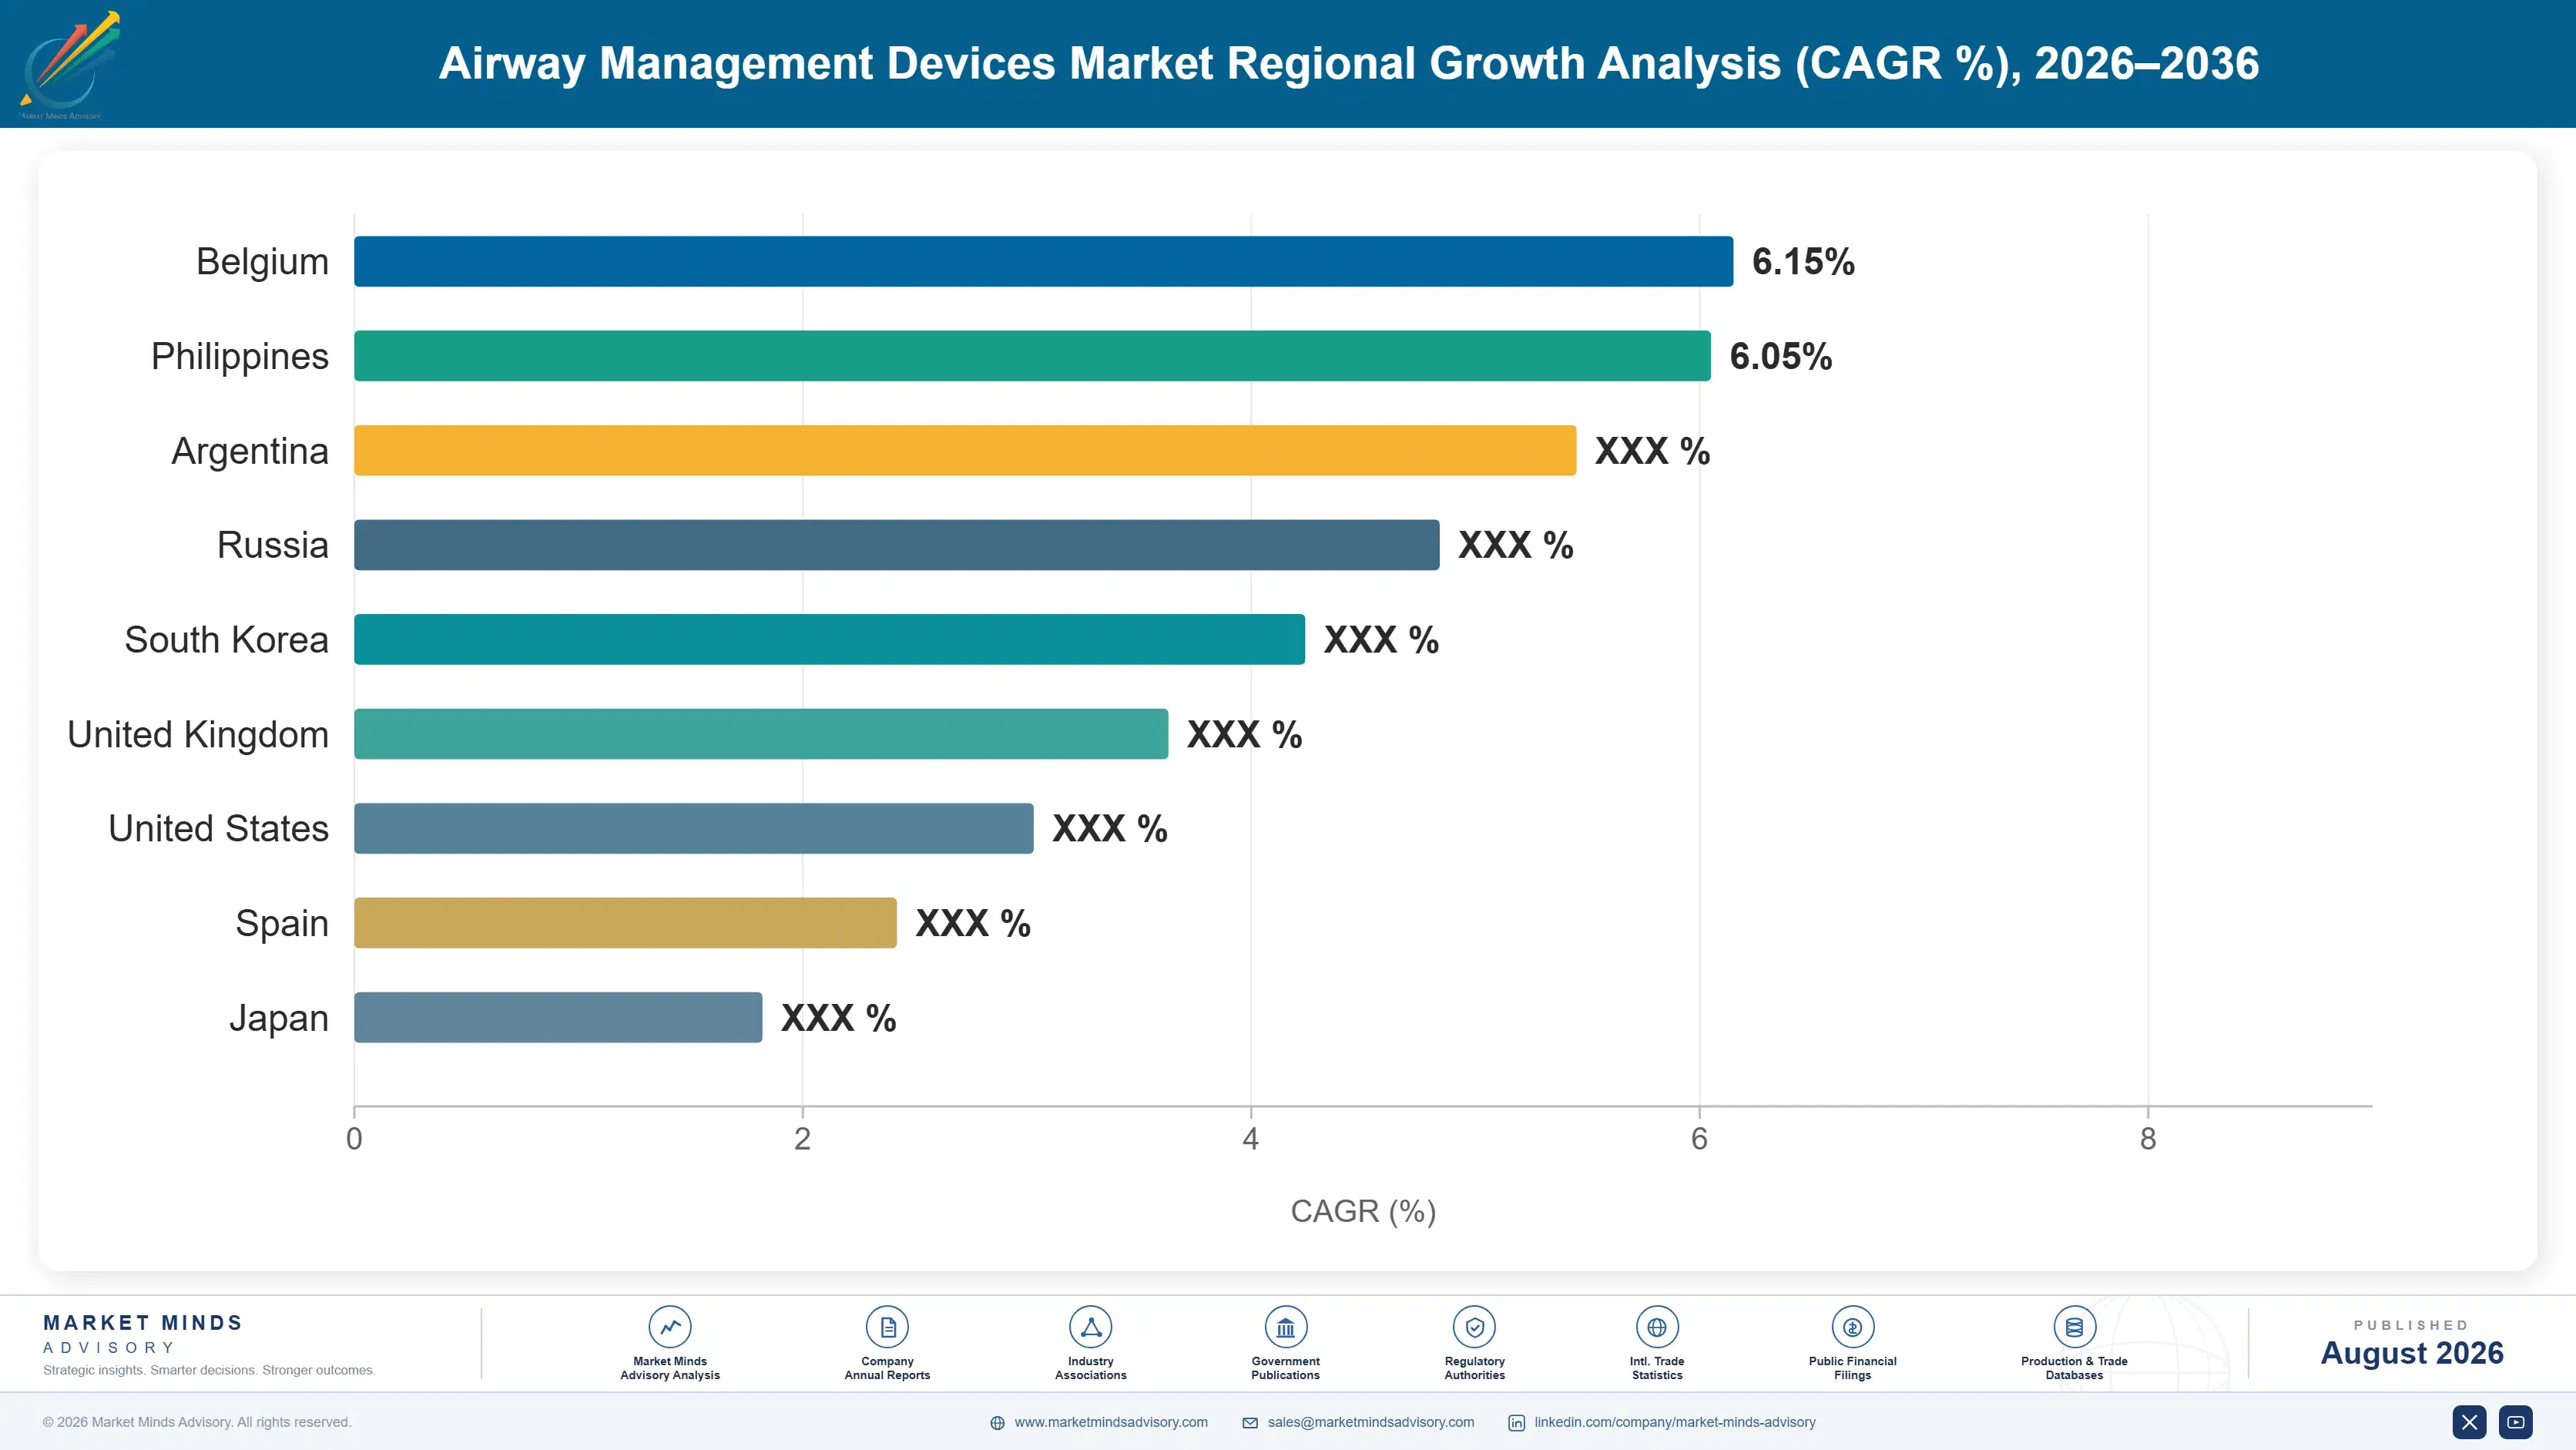This screenshot has width=2576, height=1450.
Task: Click the MARKET MINDS ADVISORY footer wordmark
Action: pos(143,1334)
